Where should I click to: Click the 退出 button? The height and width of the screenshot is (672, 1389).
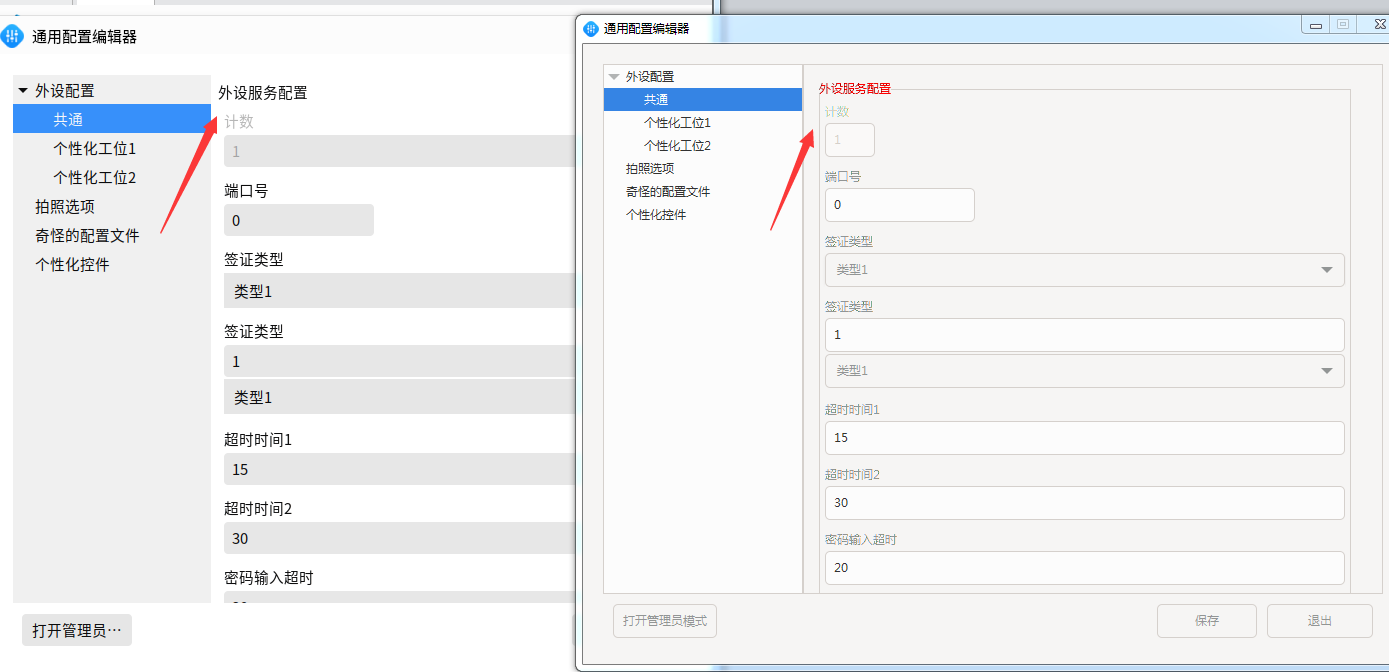[x=1319, y=620]
